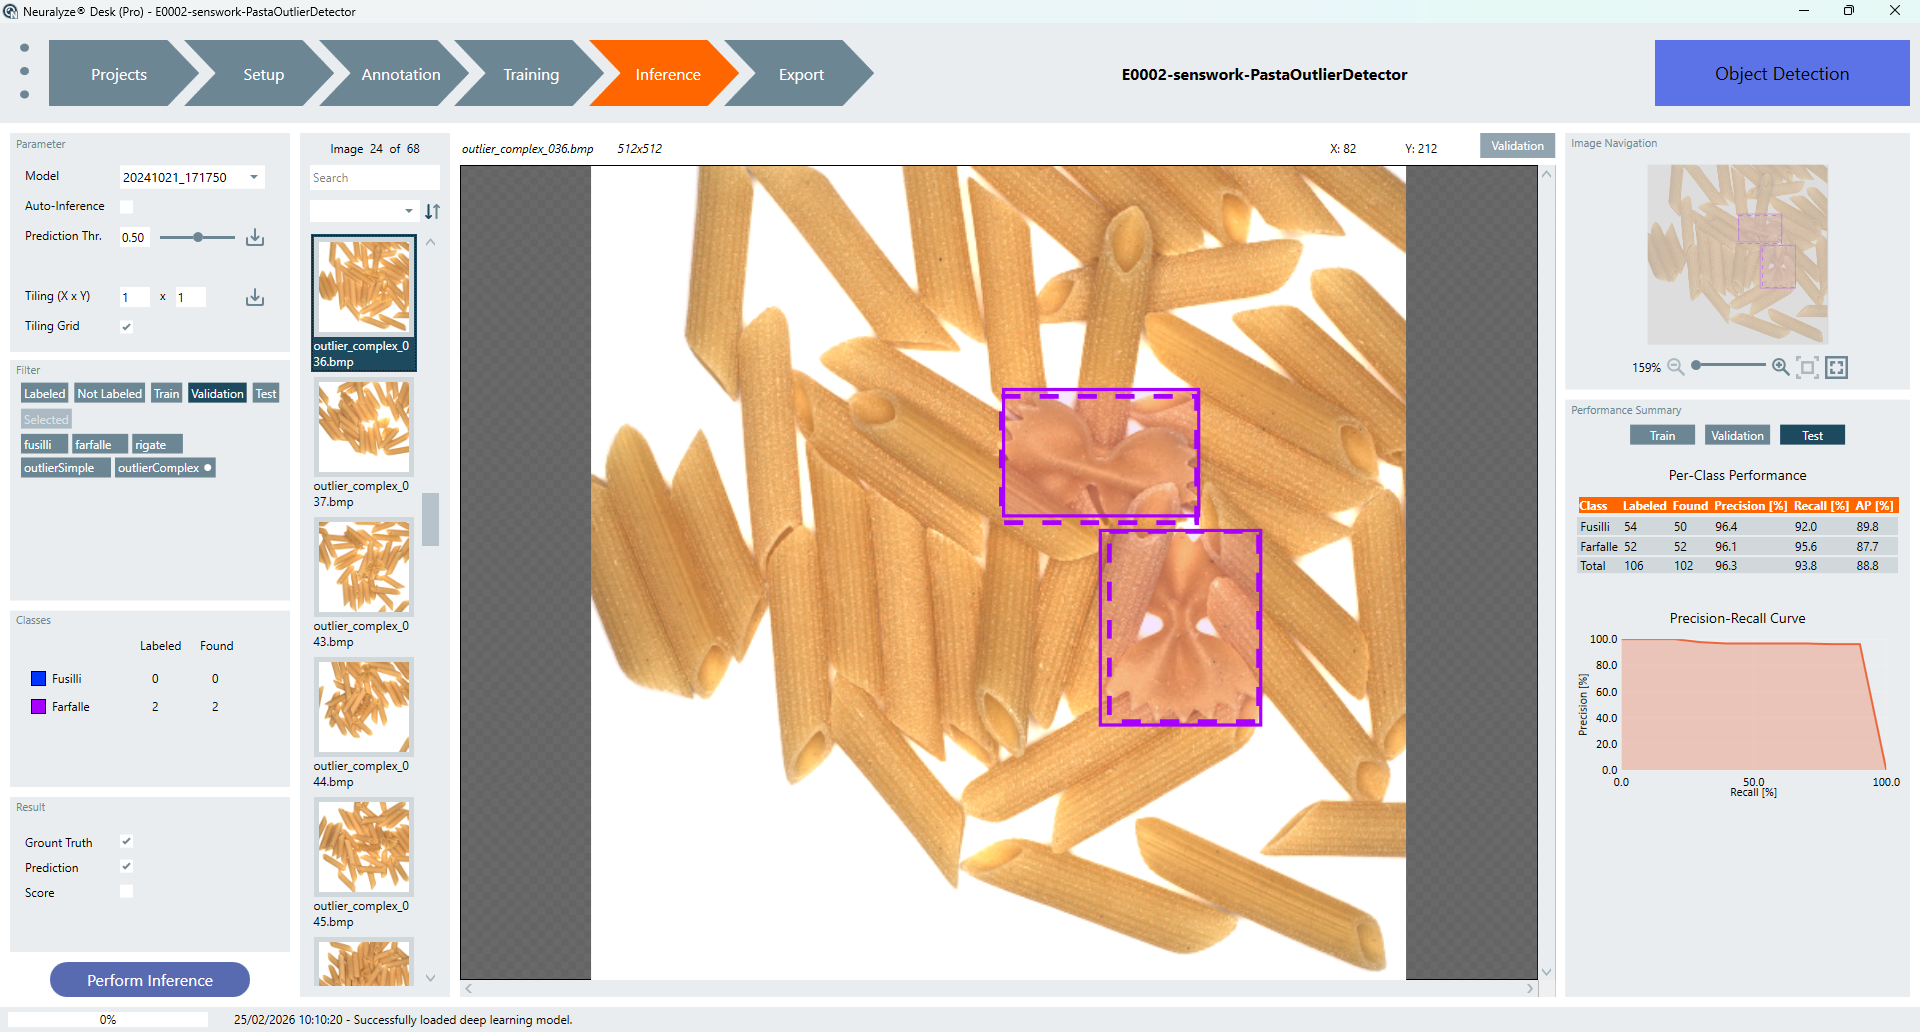Click the Object Detection button

(x=1782, y=73)
